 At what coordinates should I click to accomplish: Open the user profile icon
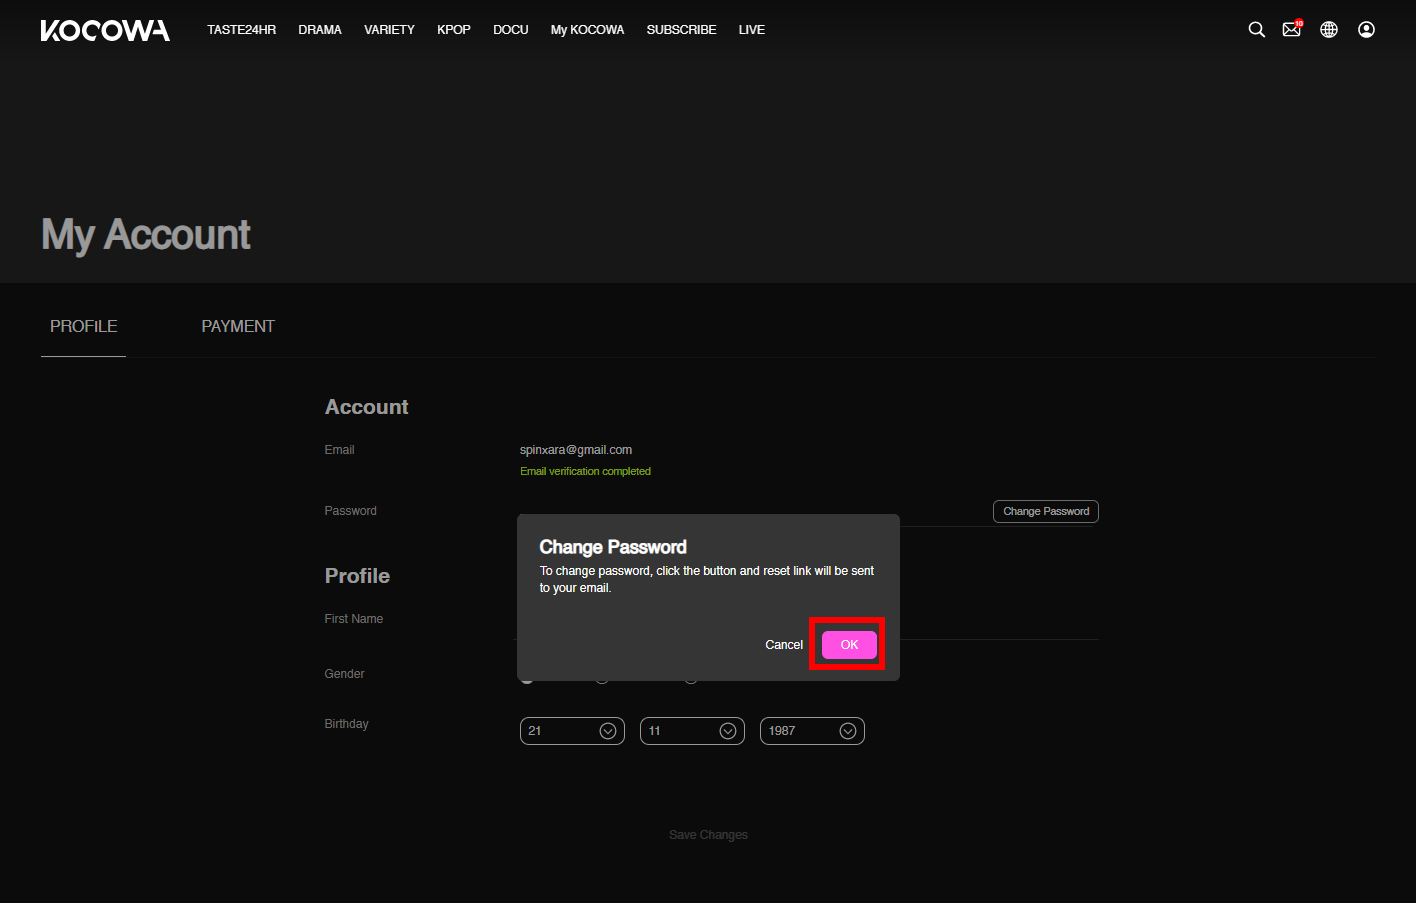tap(1366, 30)
